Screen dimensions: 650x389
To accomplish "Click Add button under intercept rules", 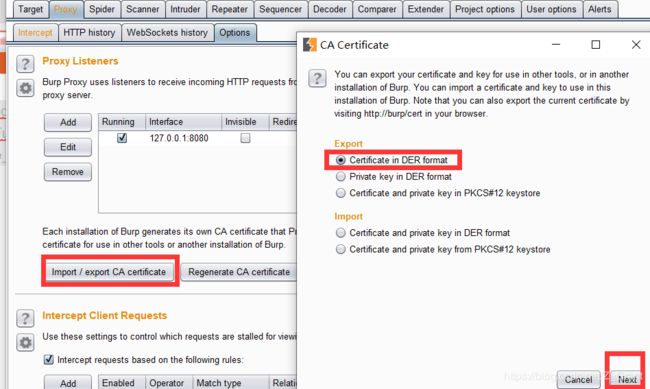I will (68, 383).
